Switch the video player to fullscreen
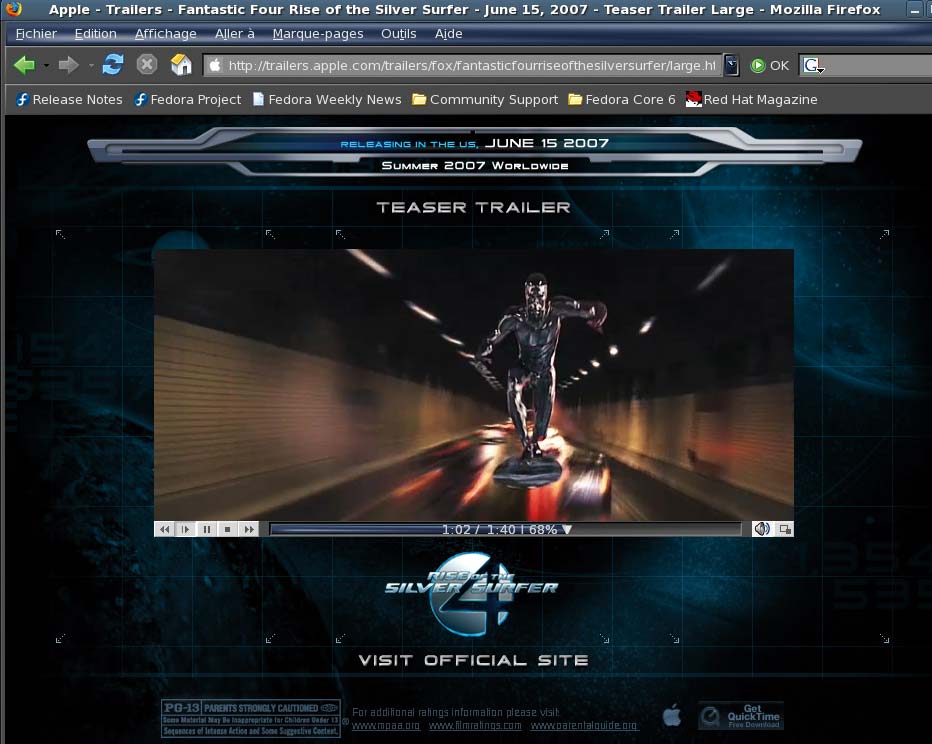The image size is (932, 744). (x=785, y=529)
